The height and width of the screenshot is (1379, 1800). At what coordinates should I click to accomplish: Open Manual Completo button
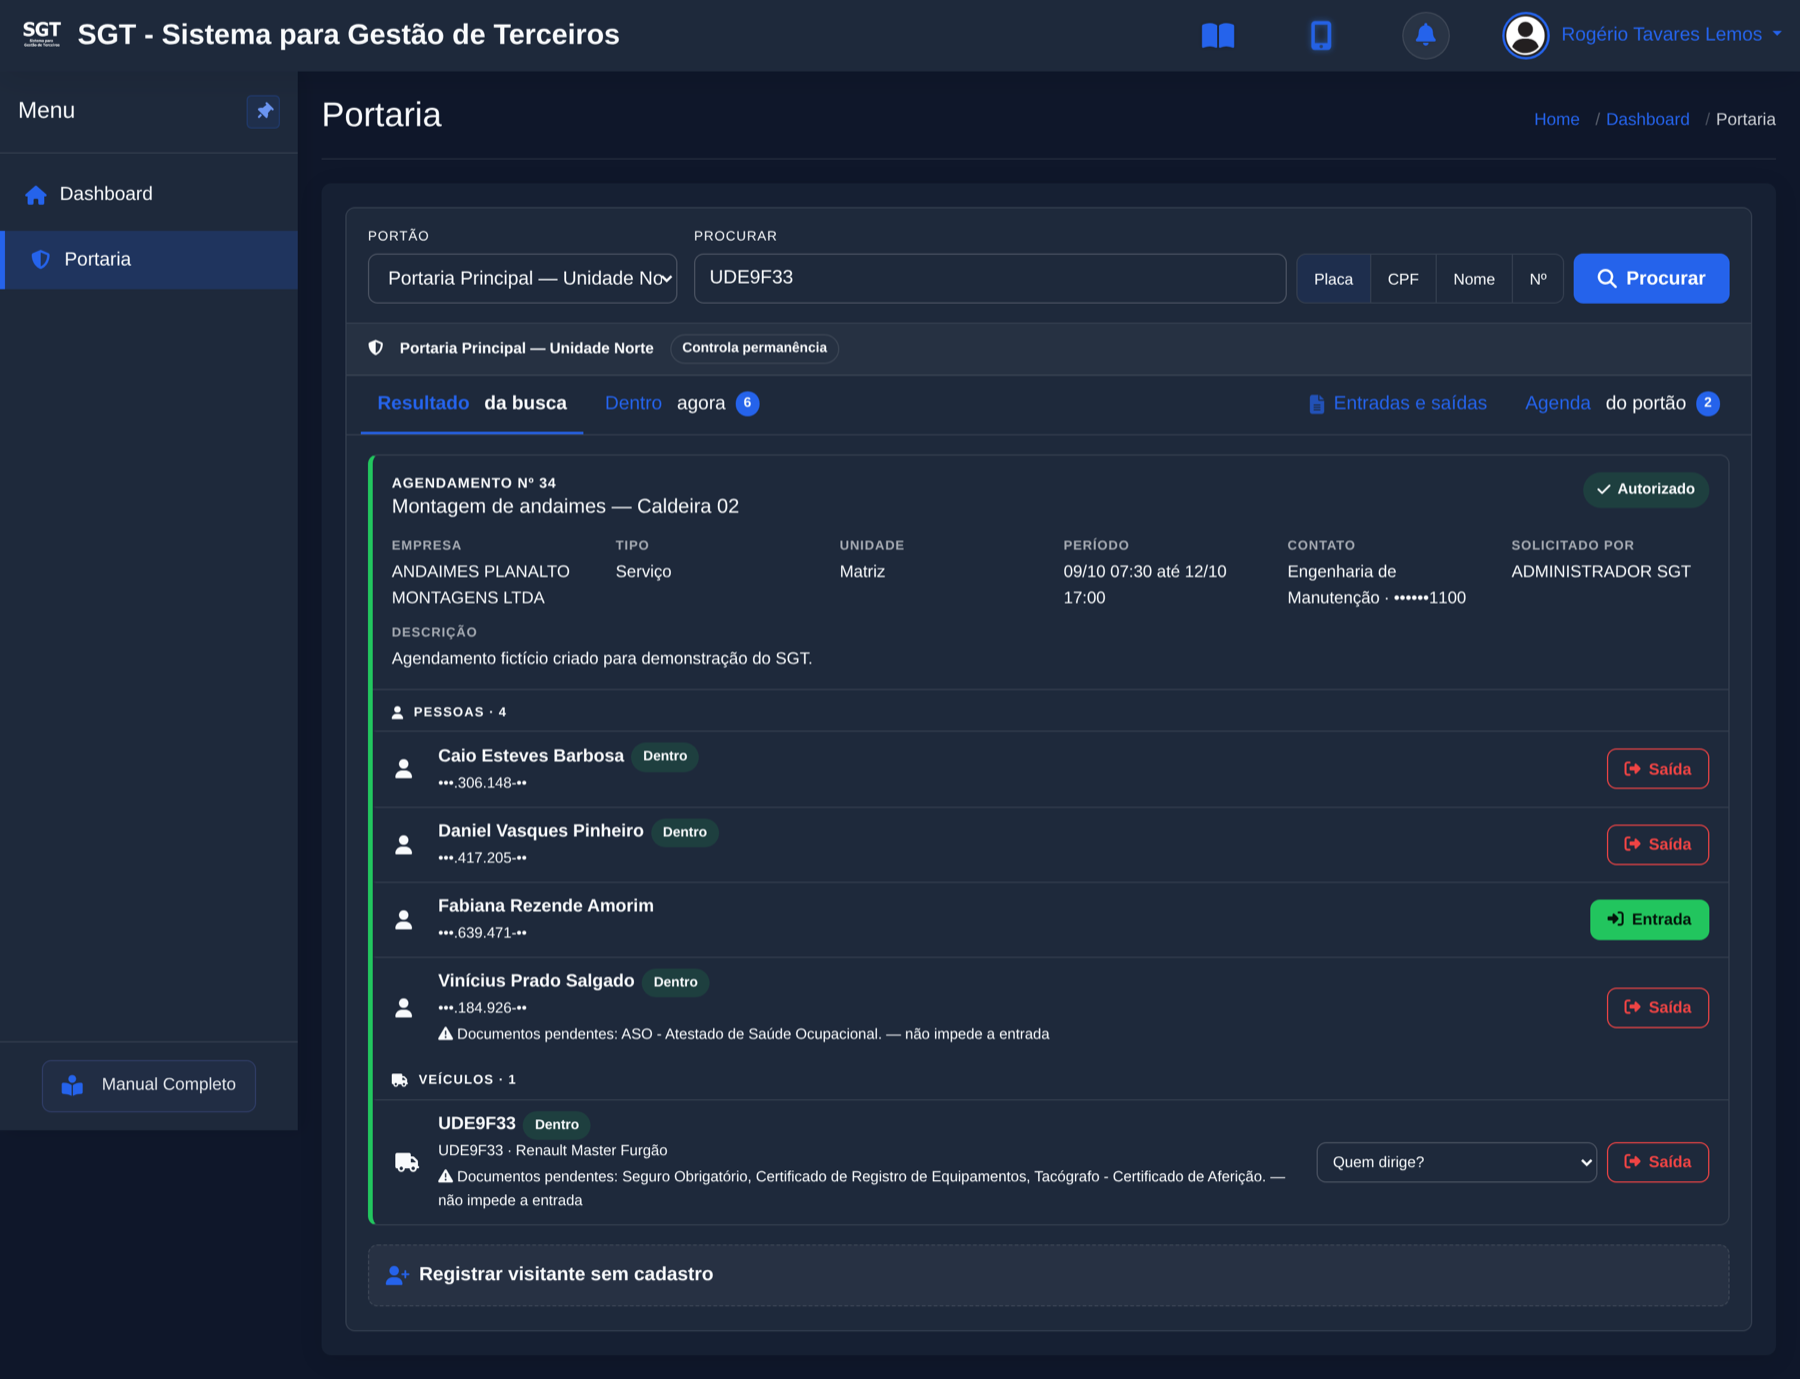149,1085
